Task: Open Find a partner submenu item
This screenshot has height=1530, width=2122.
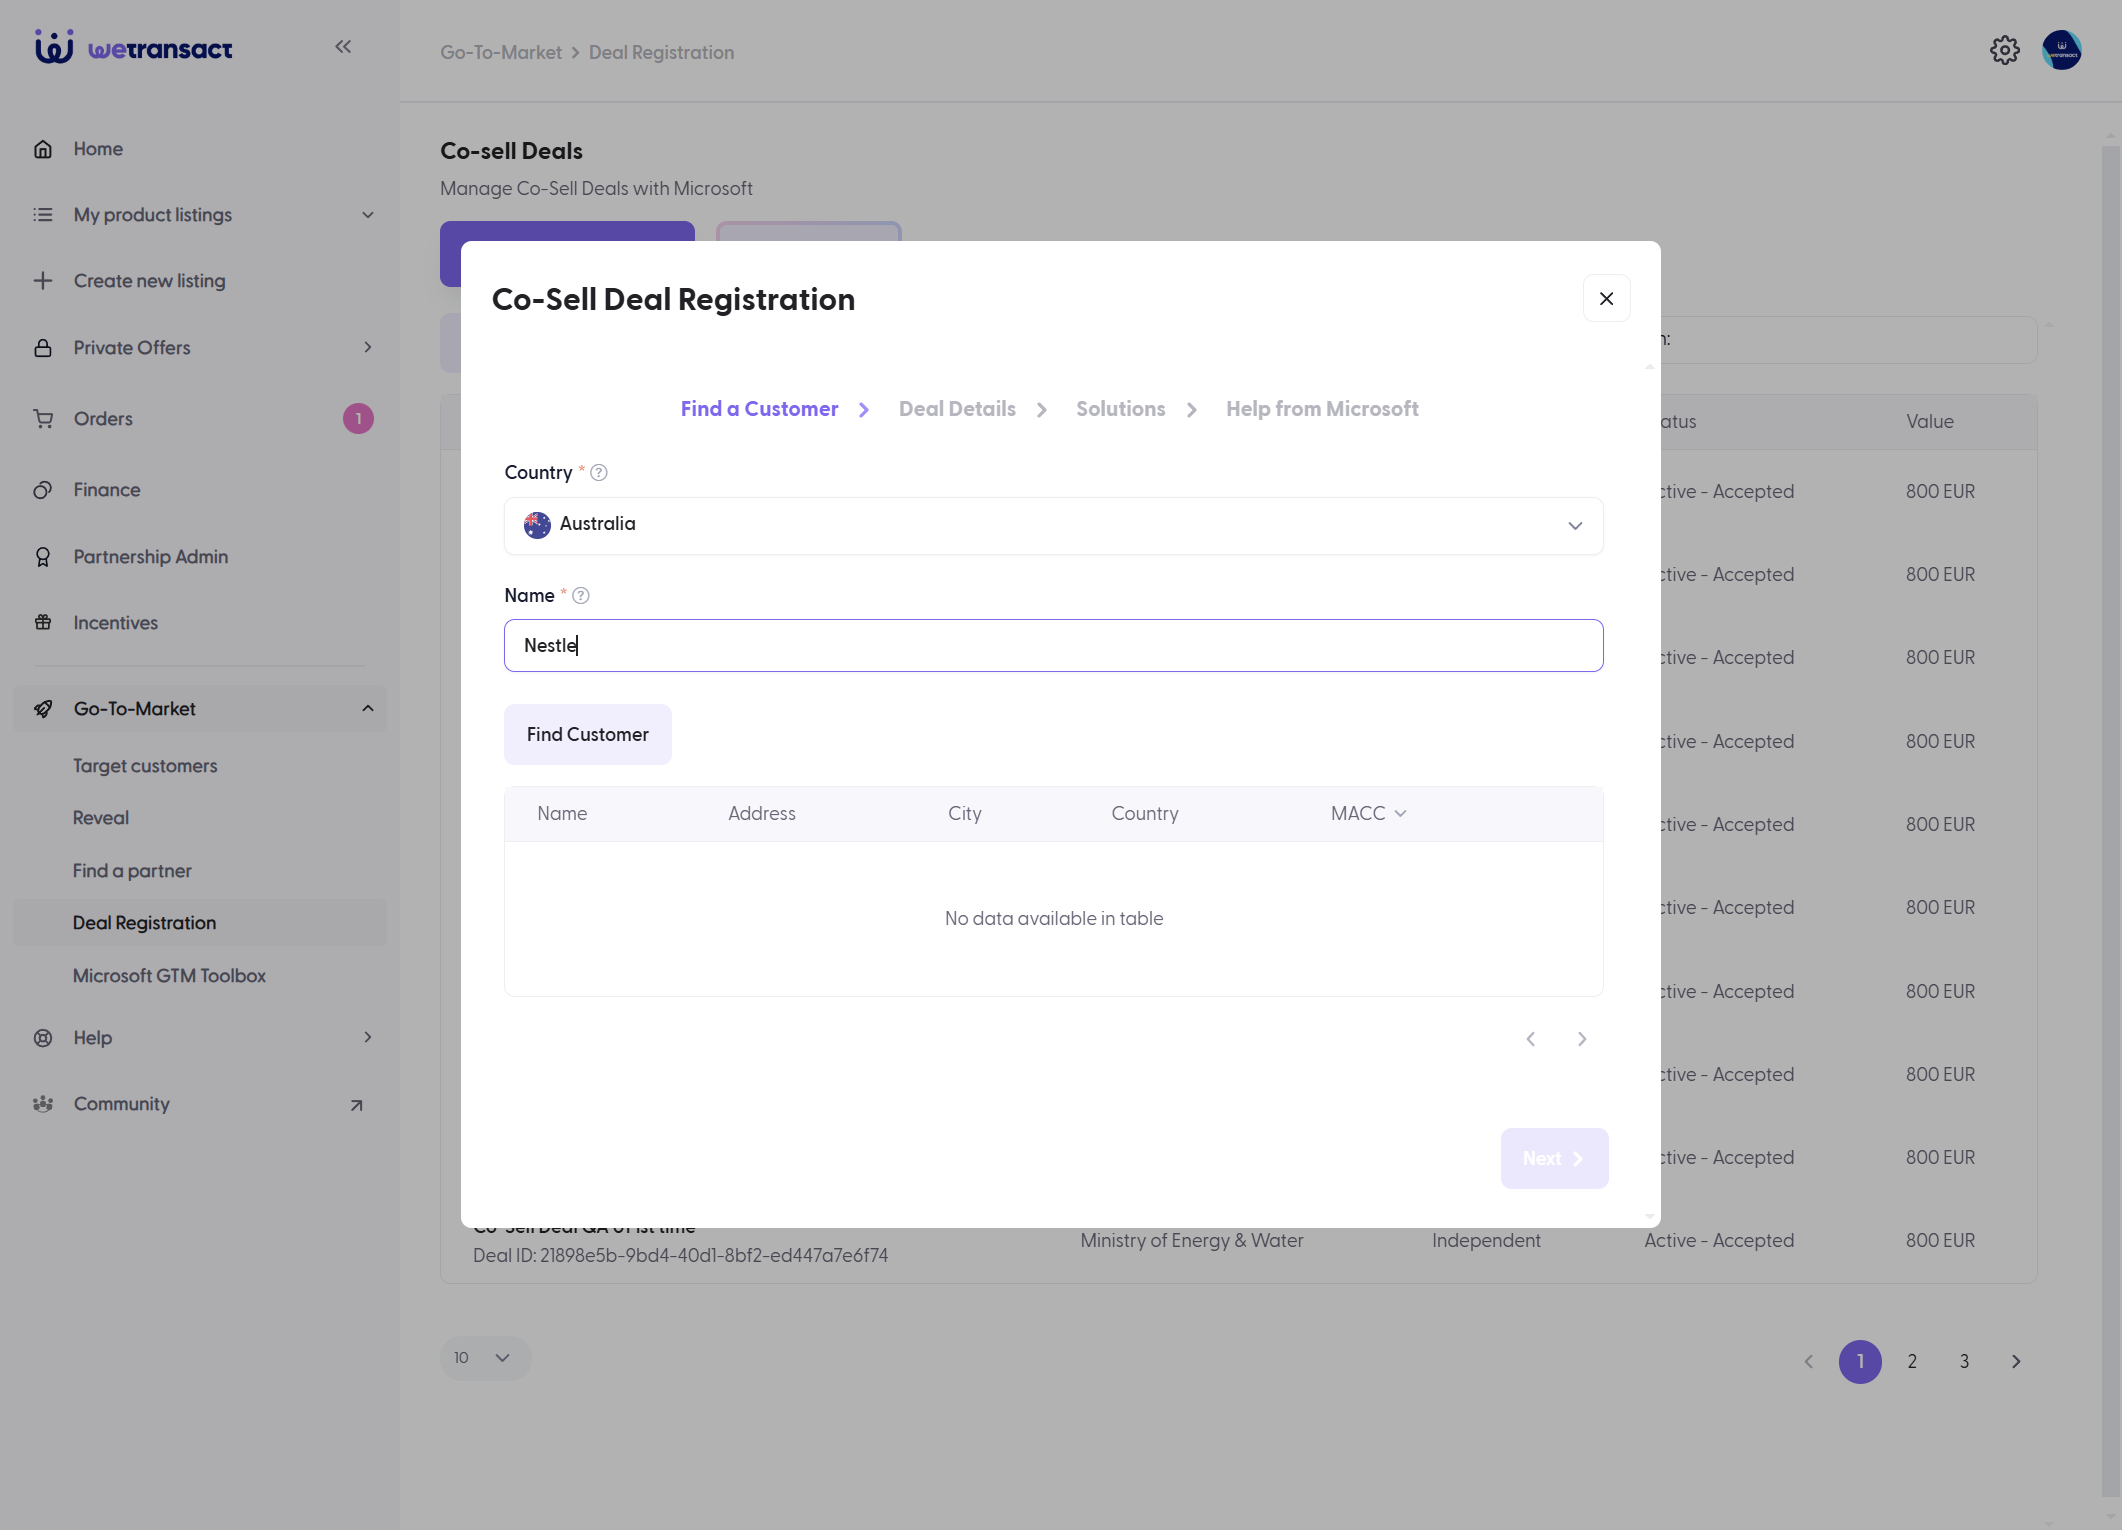Action: click(132, 871)
